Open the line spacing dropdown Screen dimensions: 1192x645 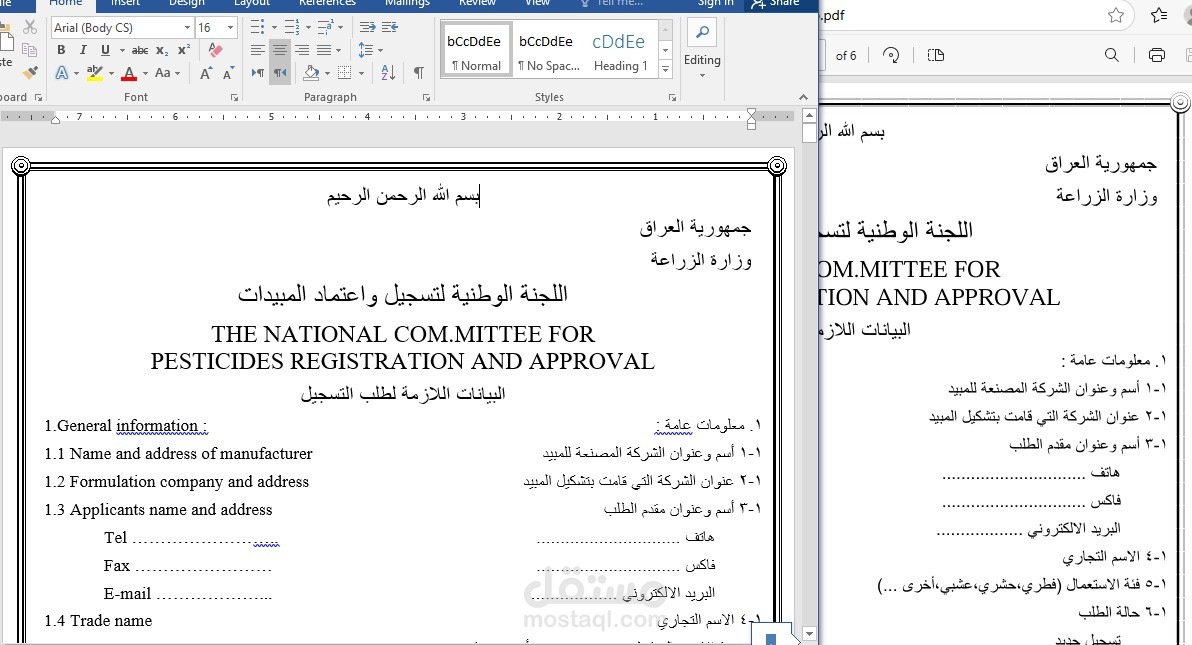[371, 50]
